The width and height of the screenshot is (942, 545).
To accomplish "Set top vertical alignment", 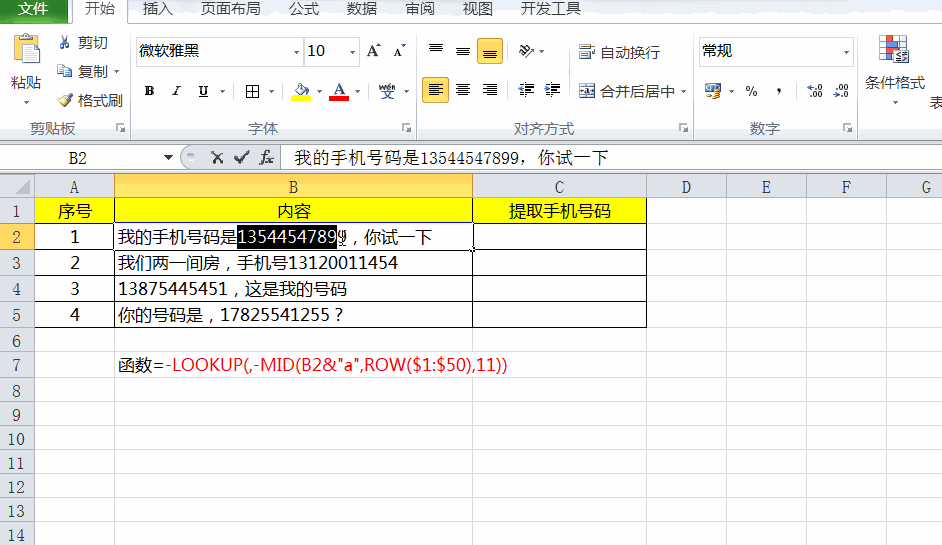I will tap(436, 51).
